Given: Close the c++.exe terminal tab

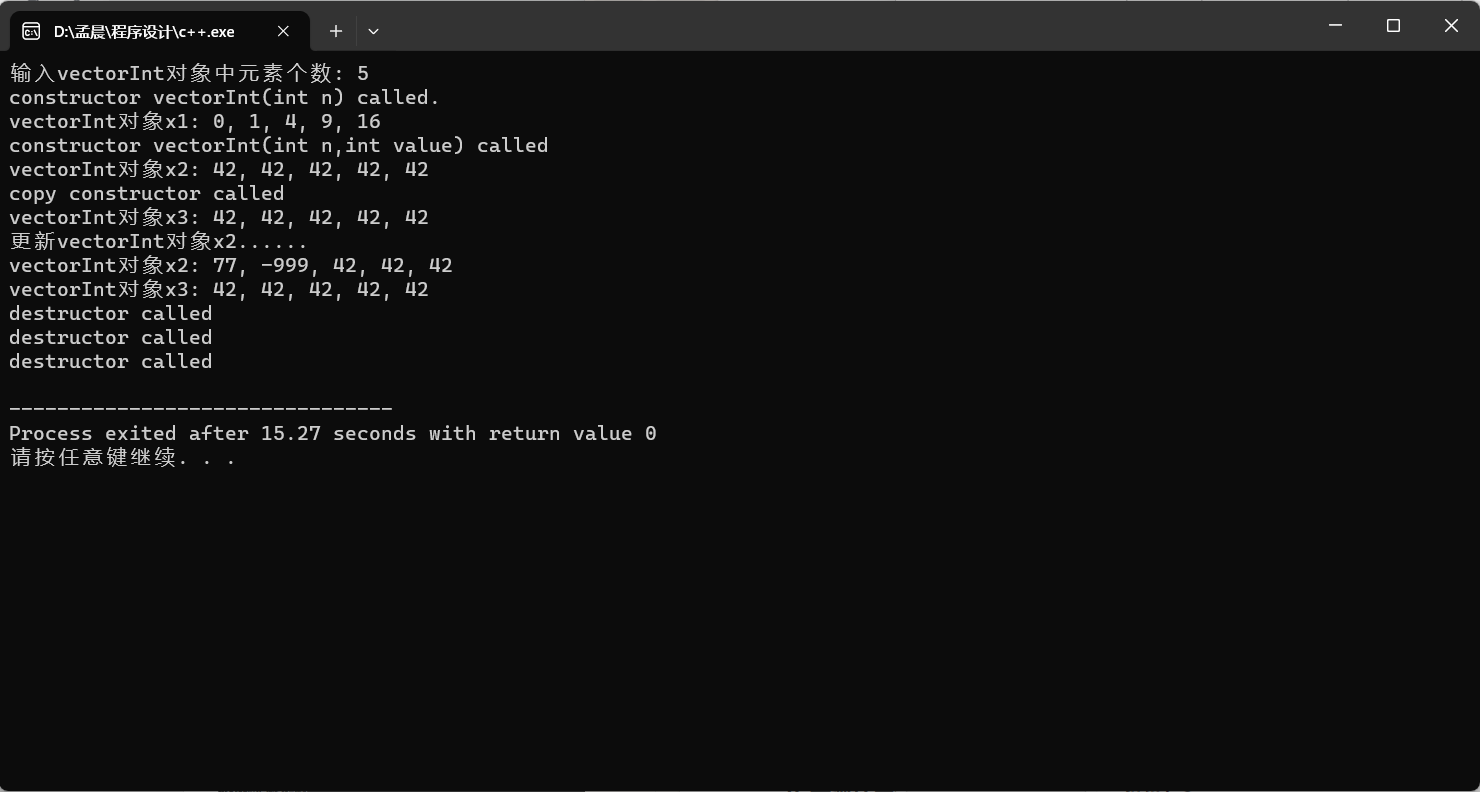Looking at the screenshot, I should (x=283, y=31).
